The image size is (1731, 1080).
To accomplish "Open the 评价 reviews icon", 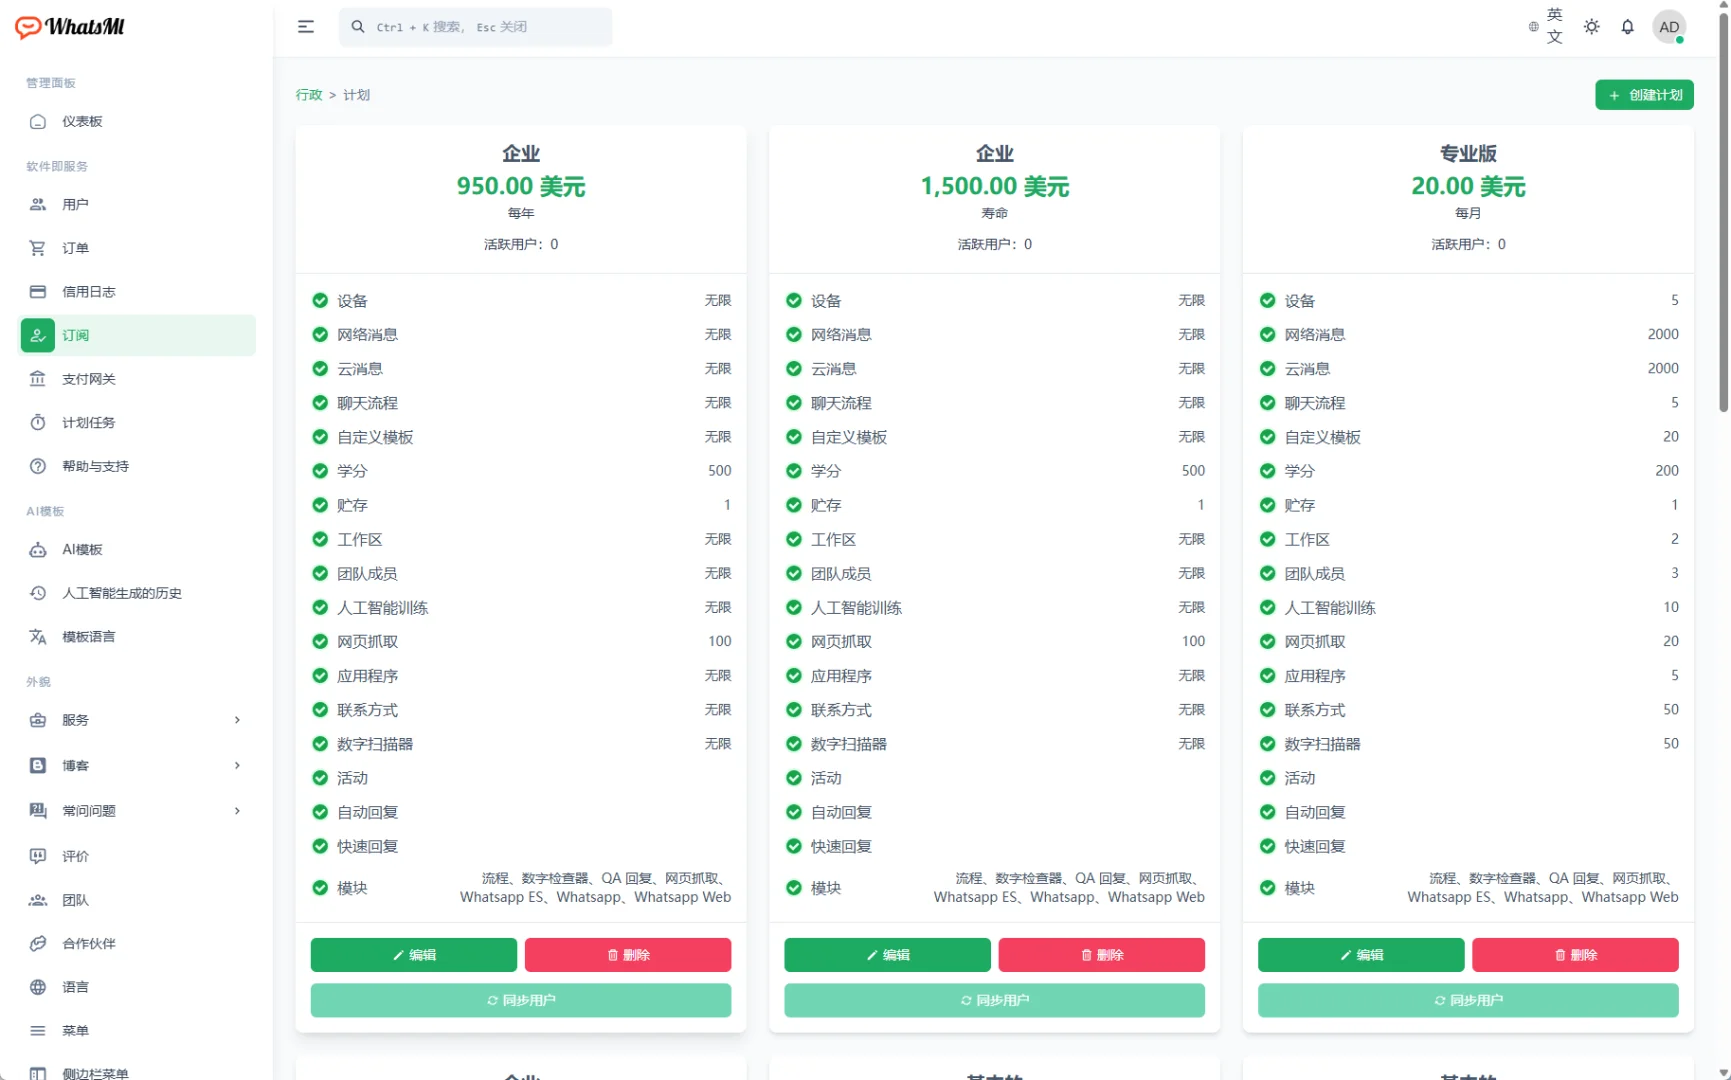I will click(x=38, y=857).
